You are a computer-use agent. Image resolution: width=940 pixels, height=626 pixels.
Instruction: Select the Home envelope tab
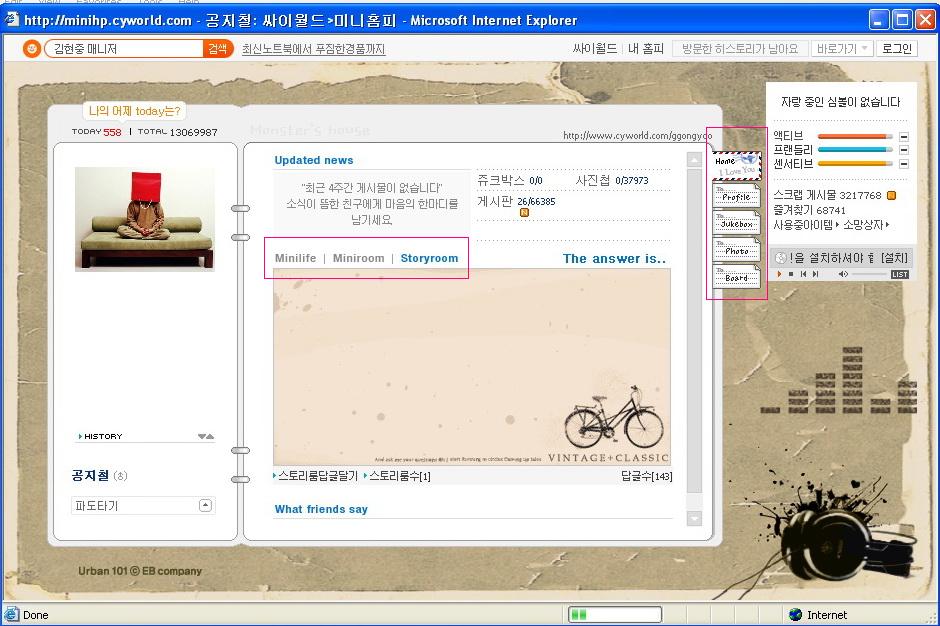pyautogui.click(x=737, y=166)
